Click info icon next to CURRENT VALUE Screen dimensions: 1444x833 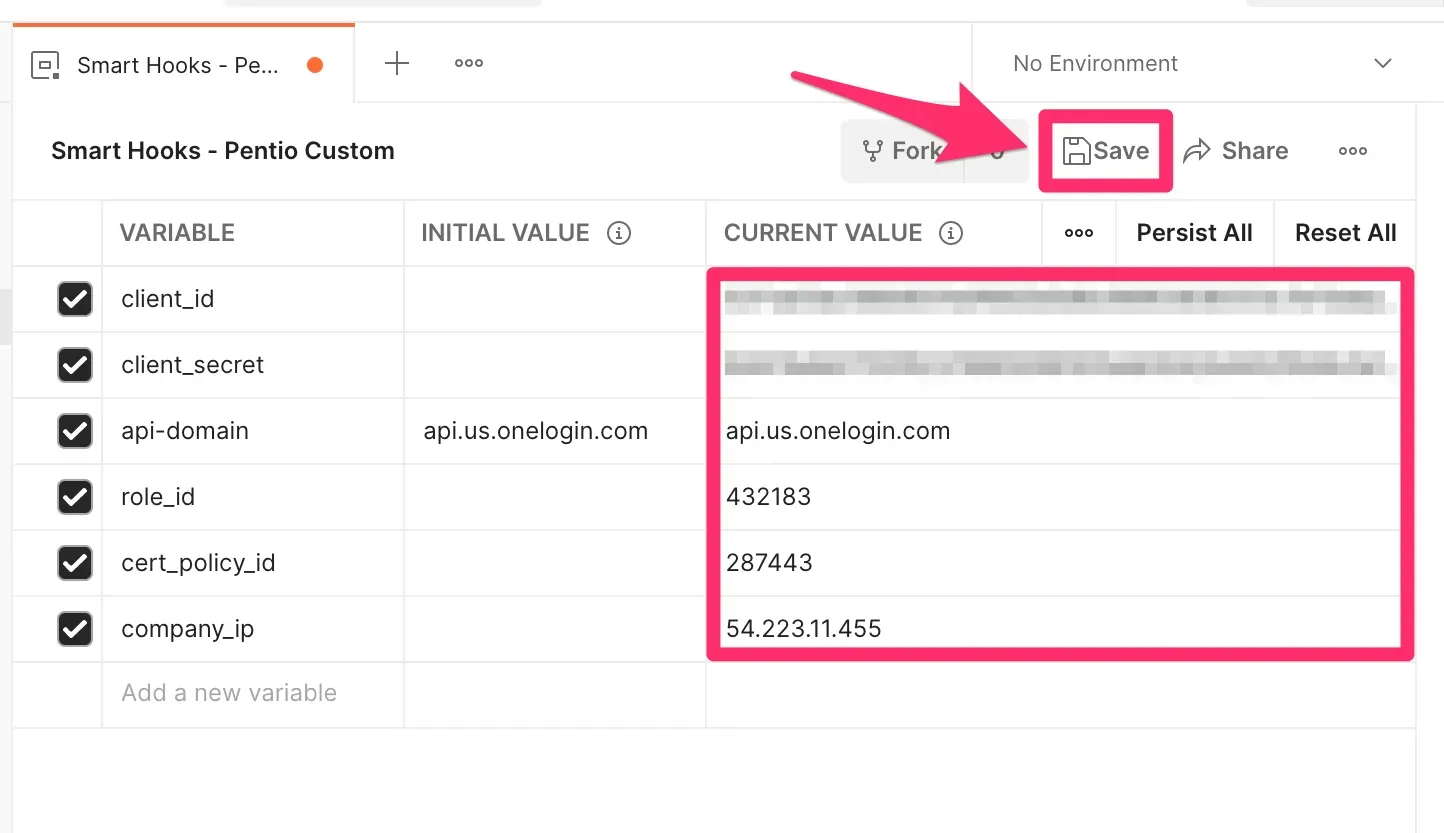click(x=951, y=233)
